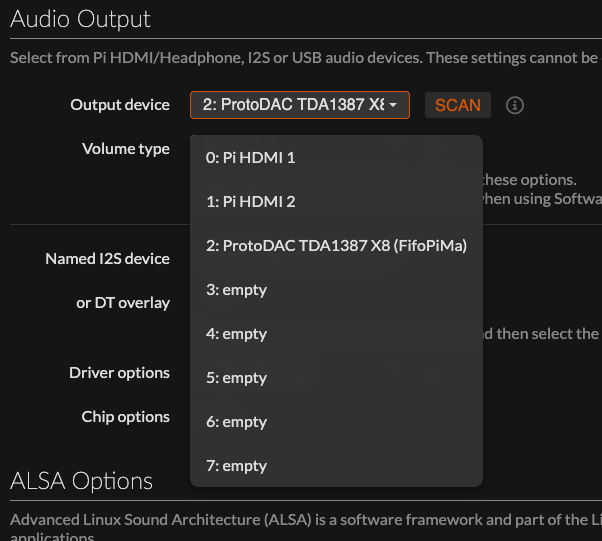Click the Volume type label
Image resolution: width=602 pixels, height=541 pixels.
click(126, 149)
